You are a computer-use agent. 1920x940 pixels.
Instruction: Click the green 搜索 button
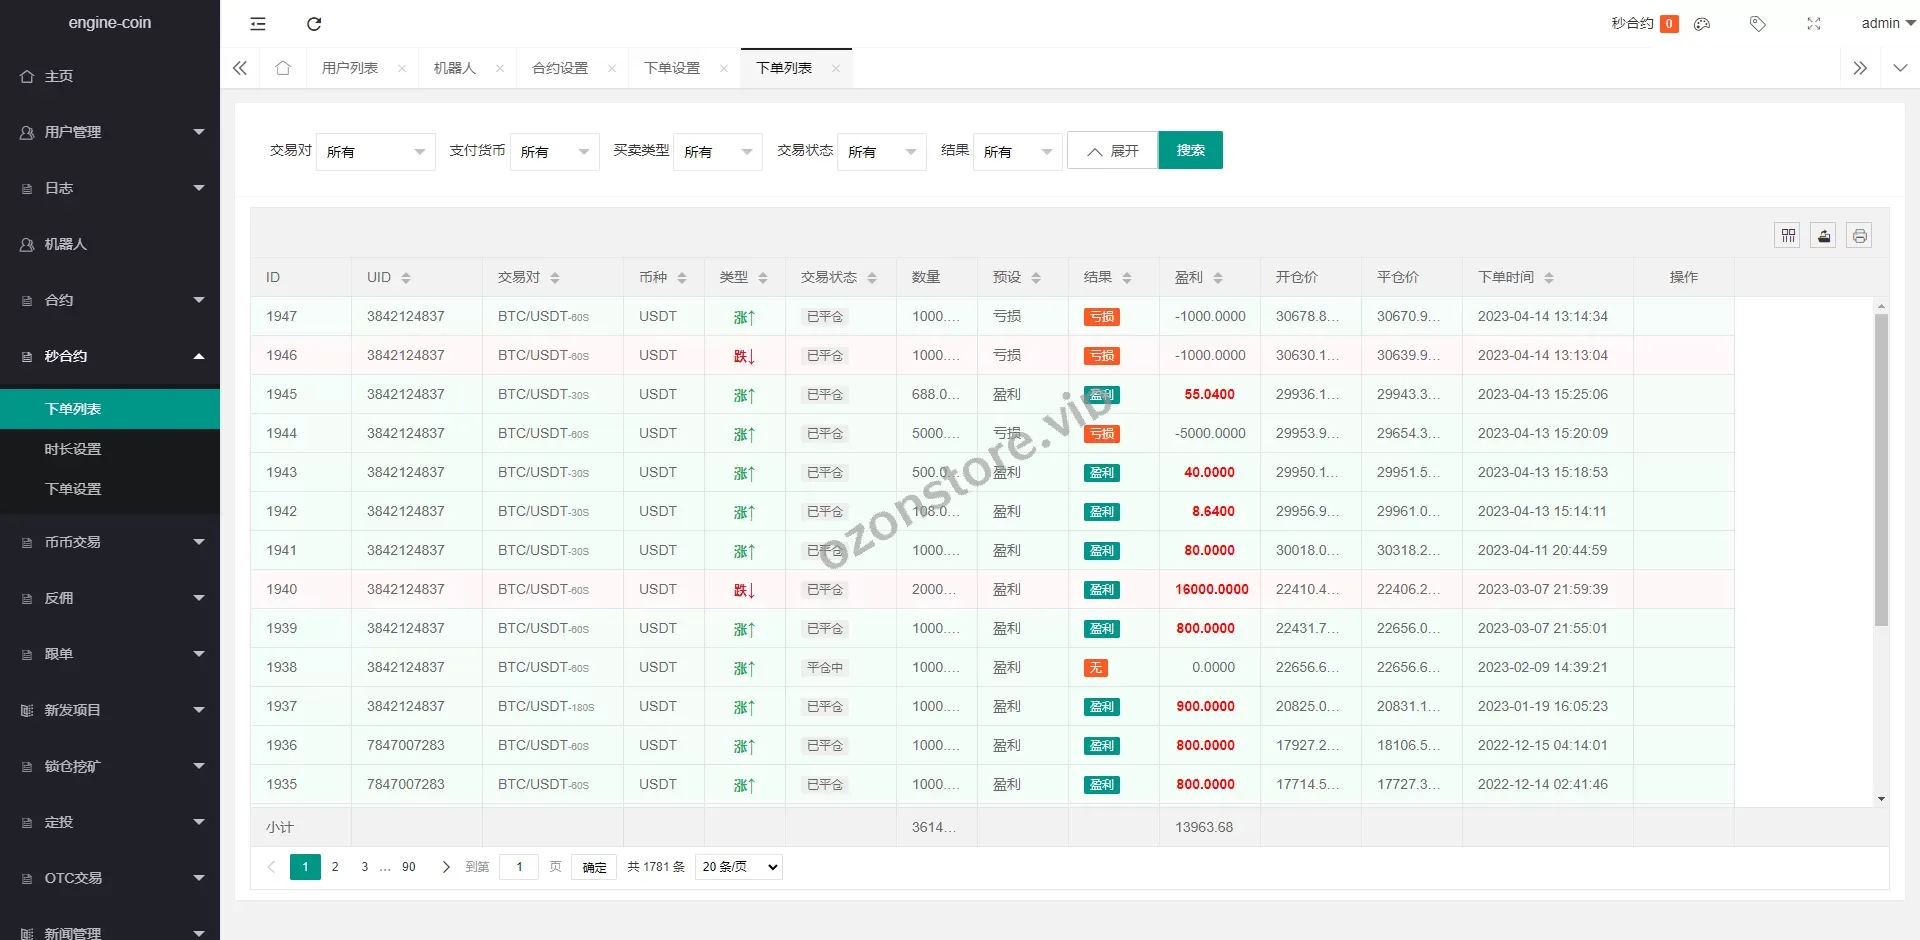[1190, 150]
